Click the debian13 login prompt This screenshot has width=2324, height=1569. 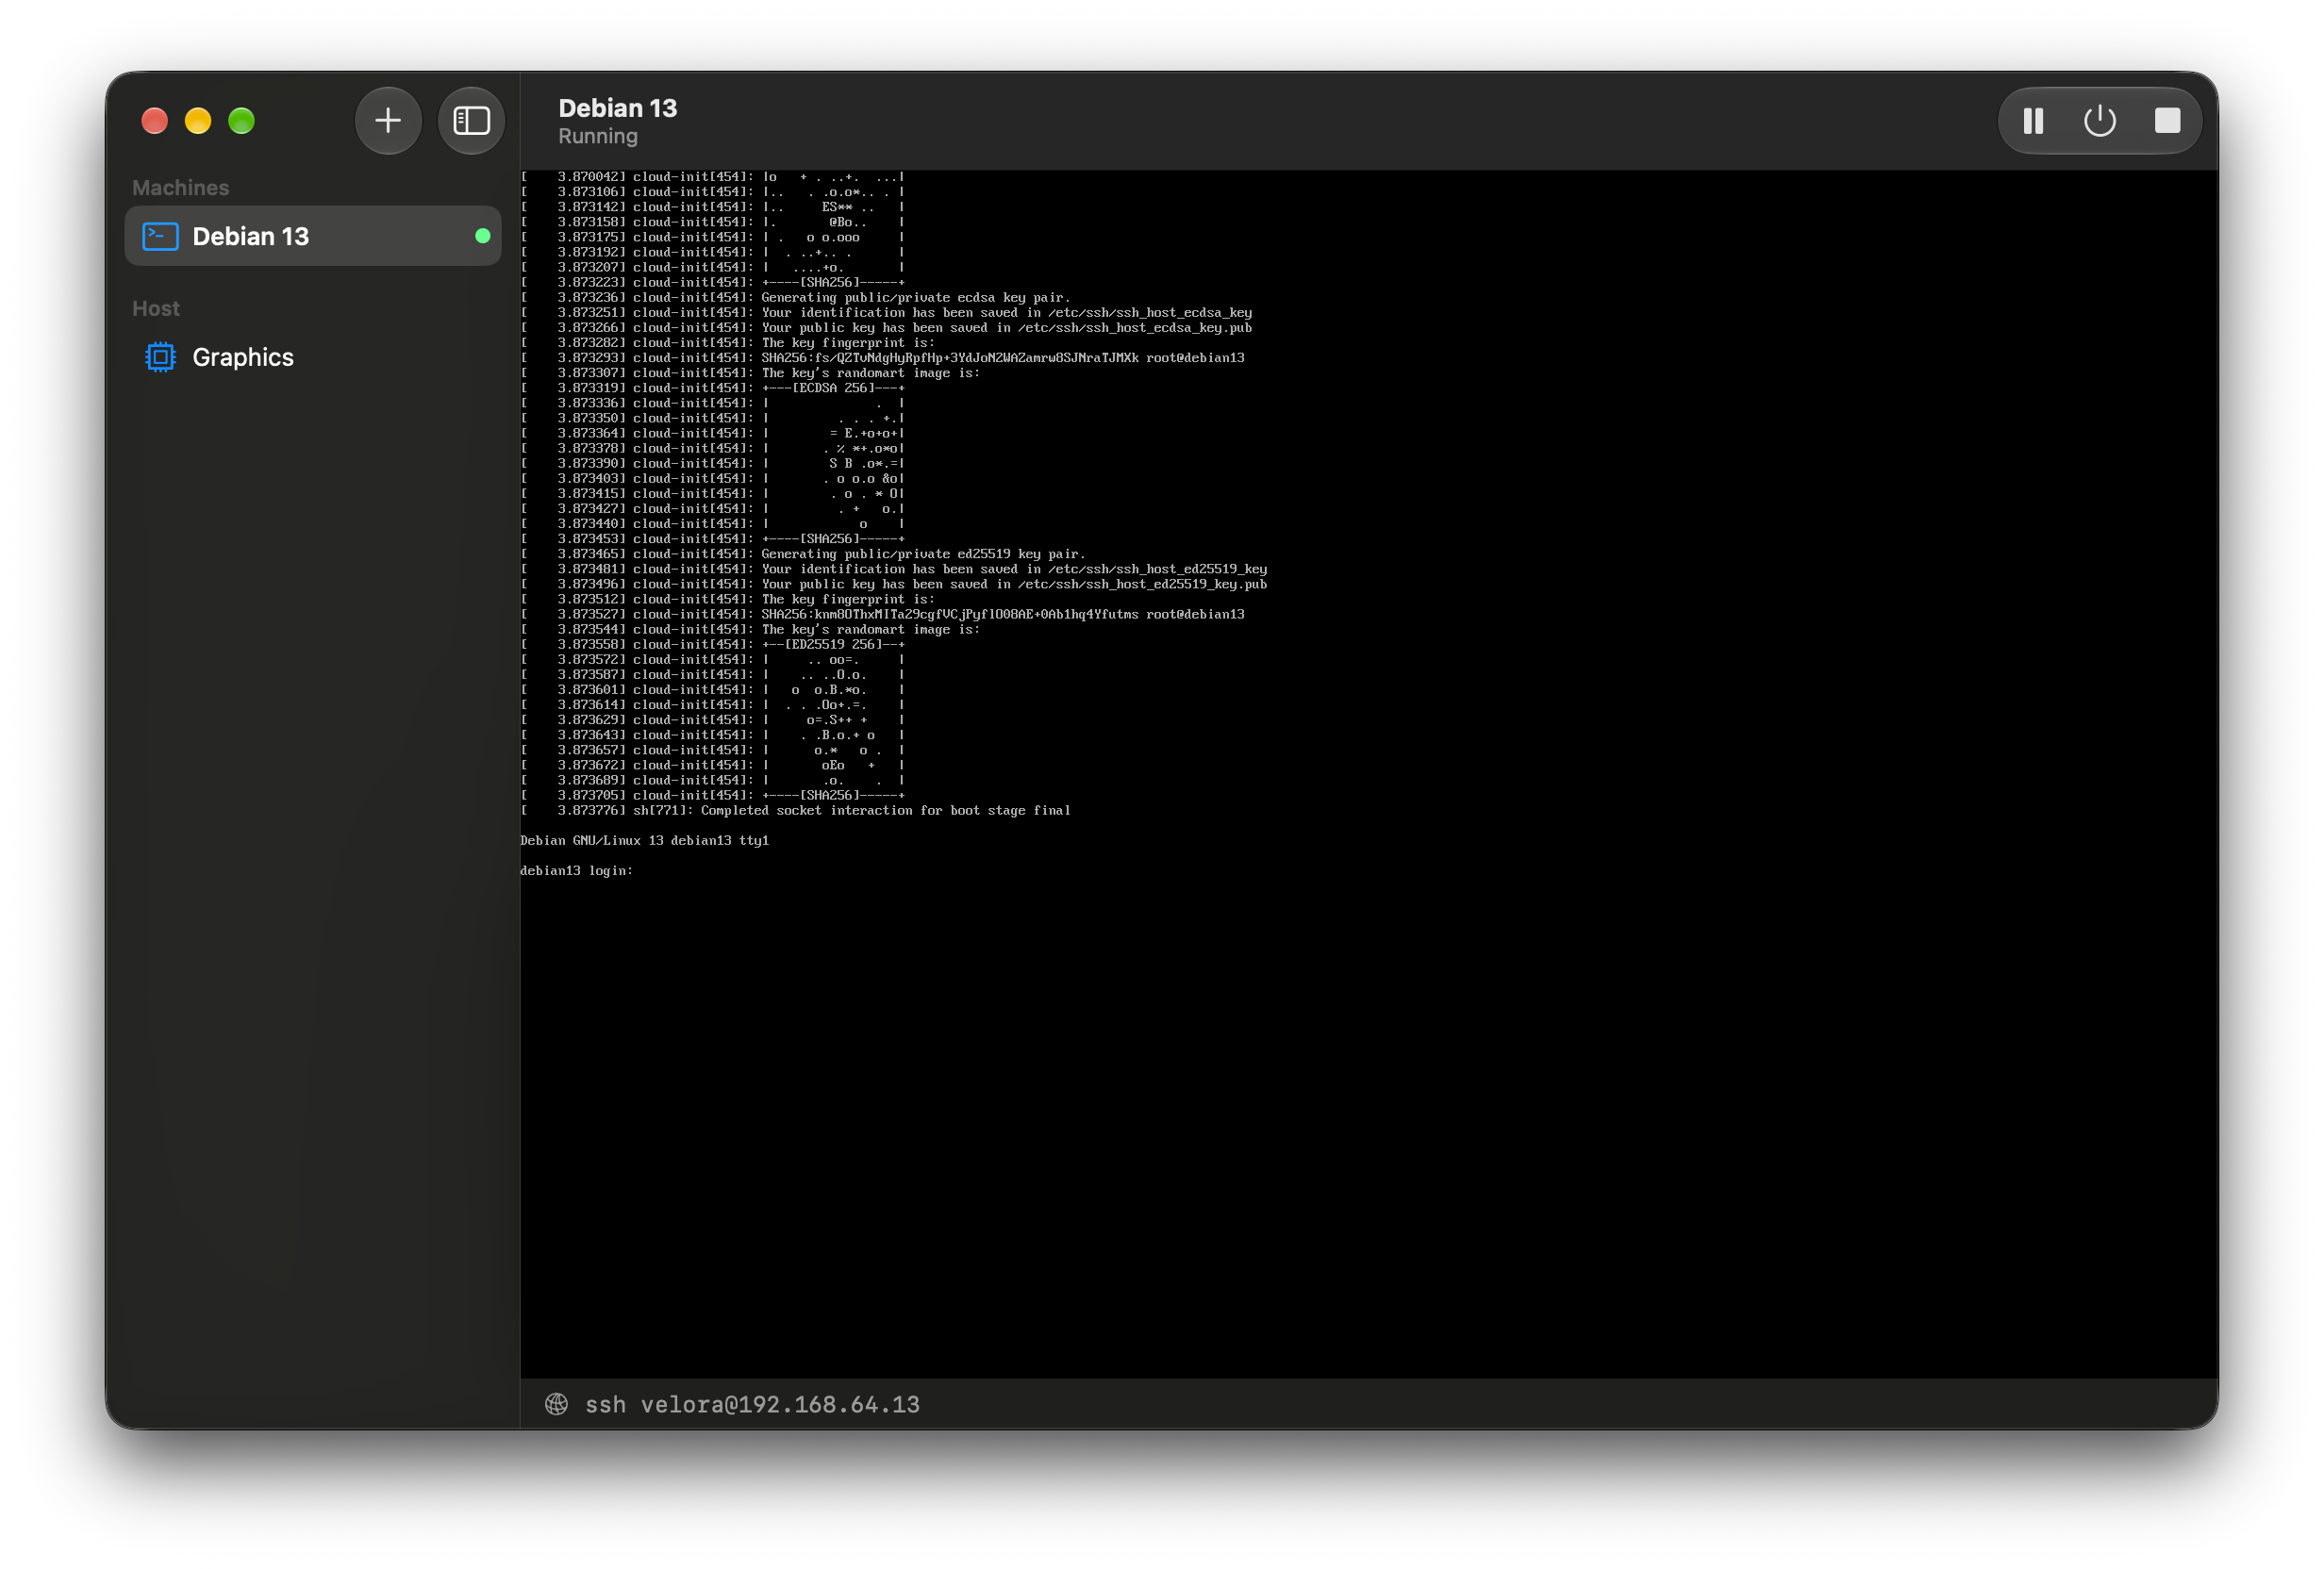pyautogui.click(x=577, y=871)
